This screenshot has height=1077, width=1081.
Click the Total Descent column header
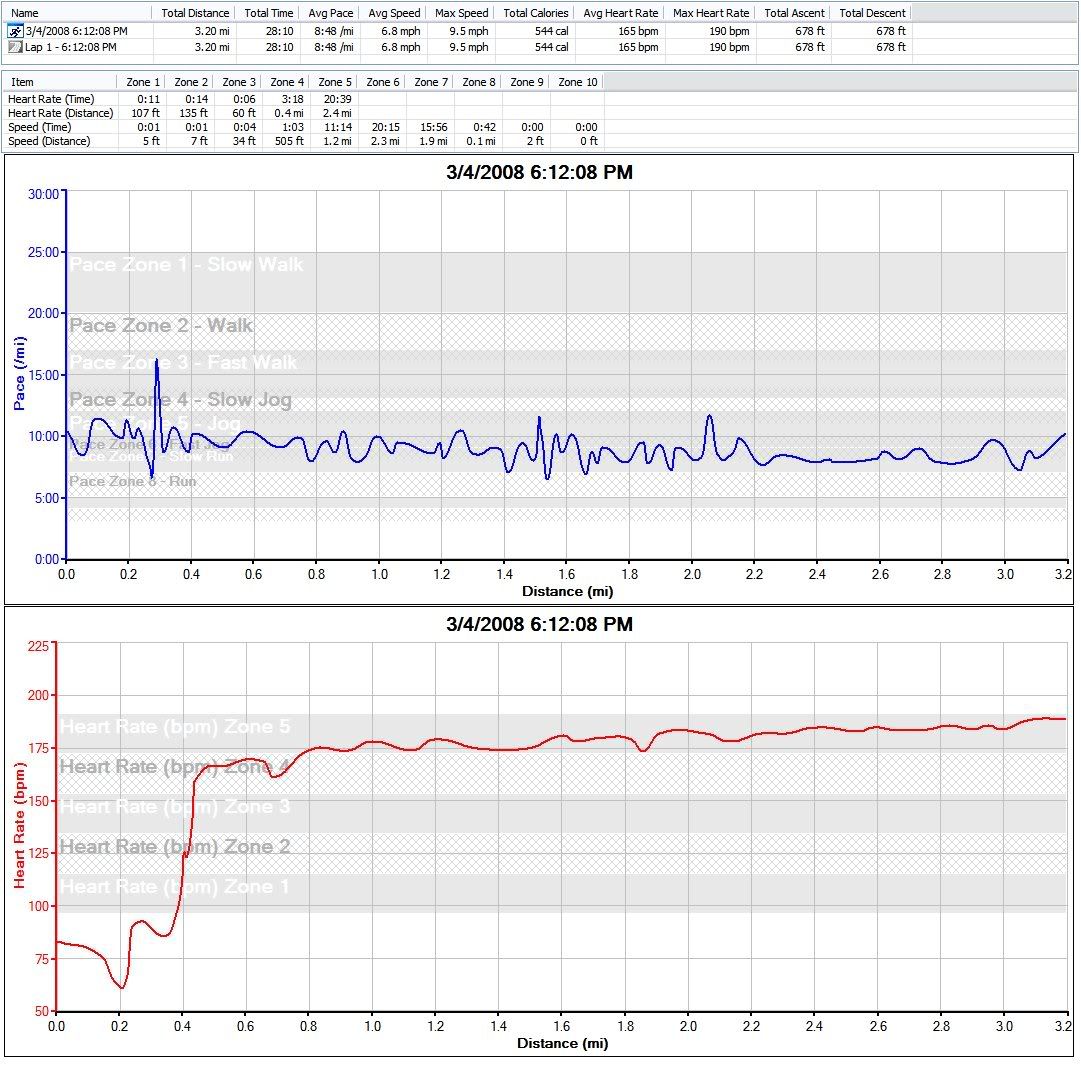872,13
